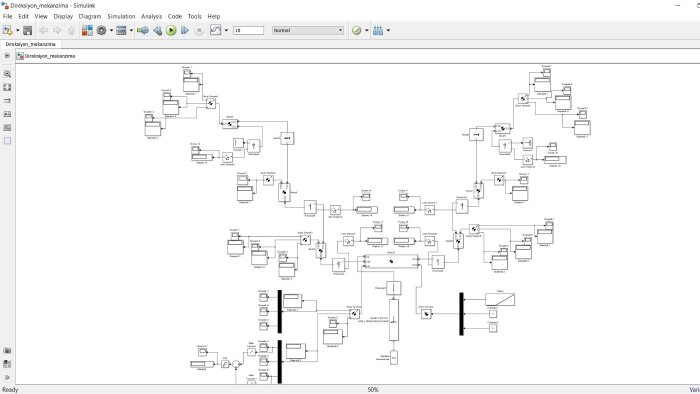
Task: Open the Edit menu
Action: point(24,16)
